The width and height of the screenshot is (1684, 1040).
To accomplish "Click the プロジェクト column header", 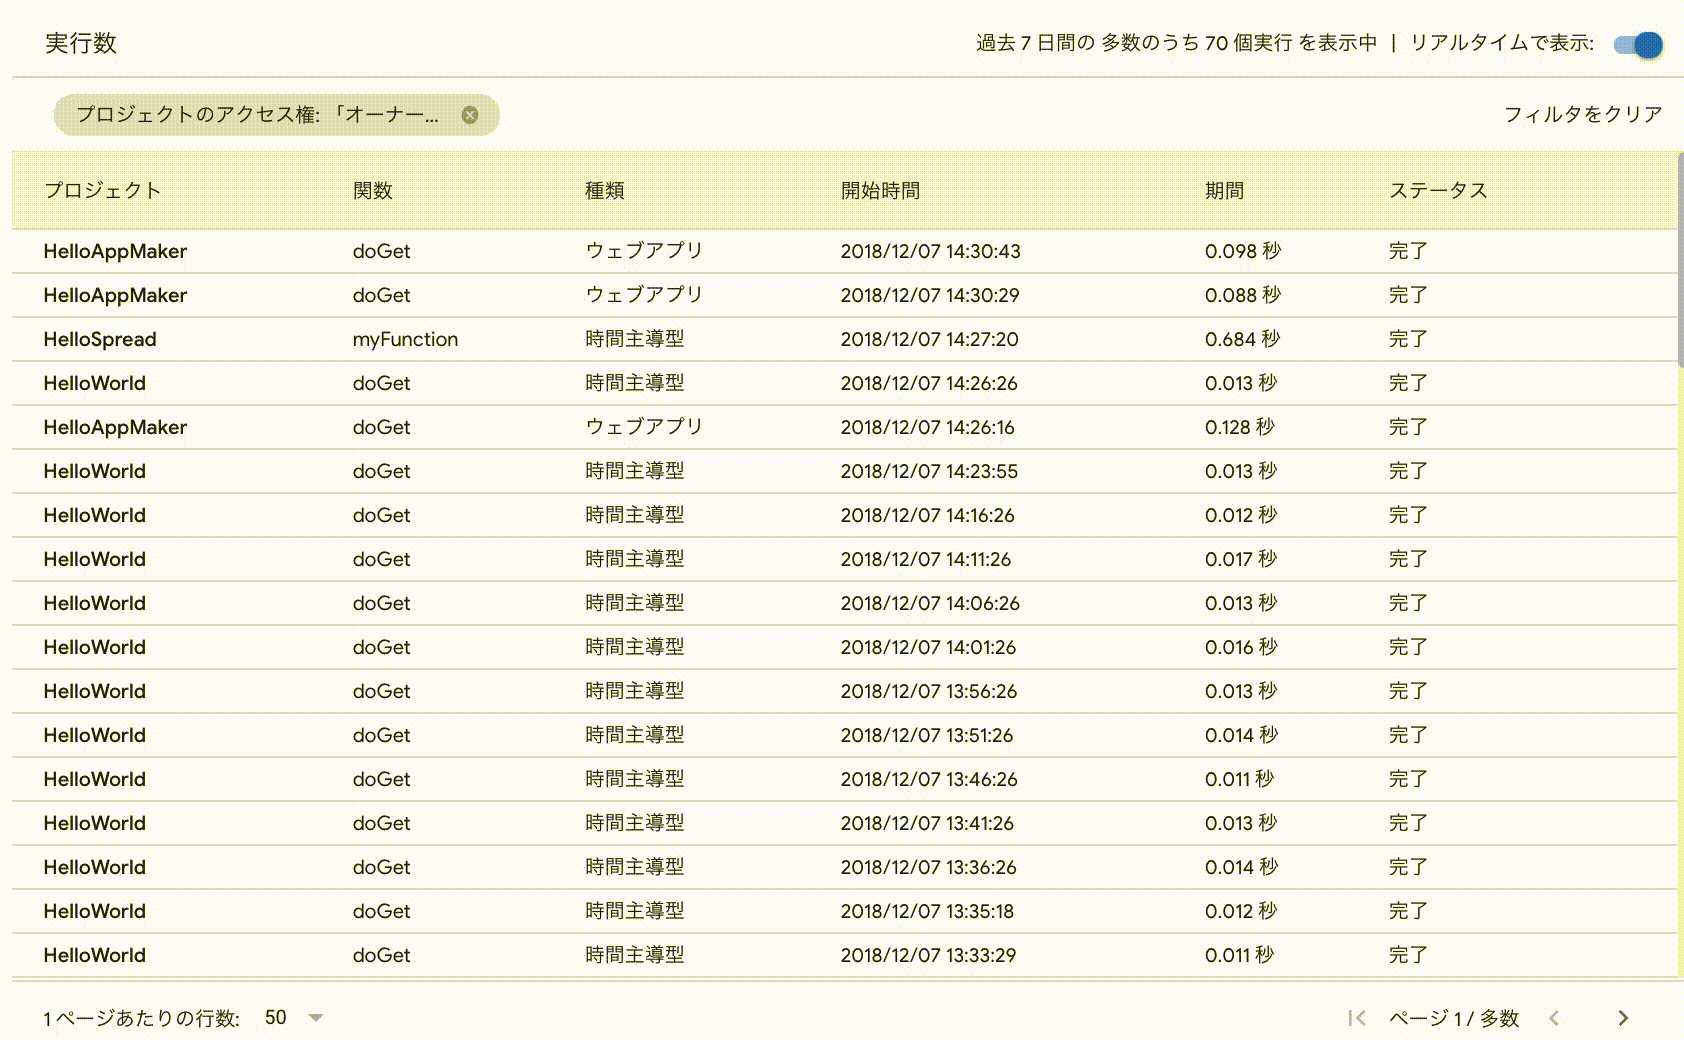I will tap(102, 191).
